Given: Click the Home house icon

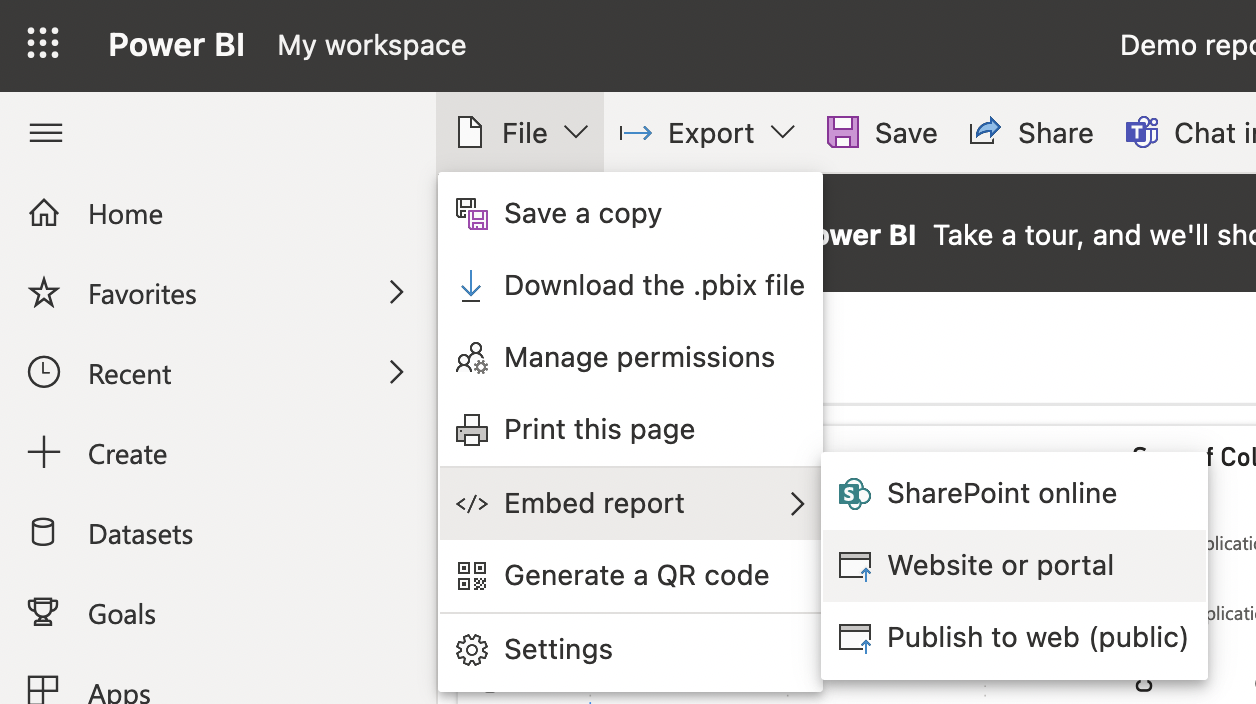Looking at the screenshot, I should click(x=44, y=213).
